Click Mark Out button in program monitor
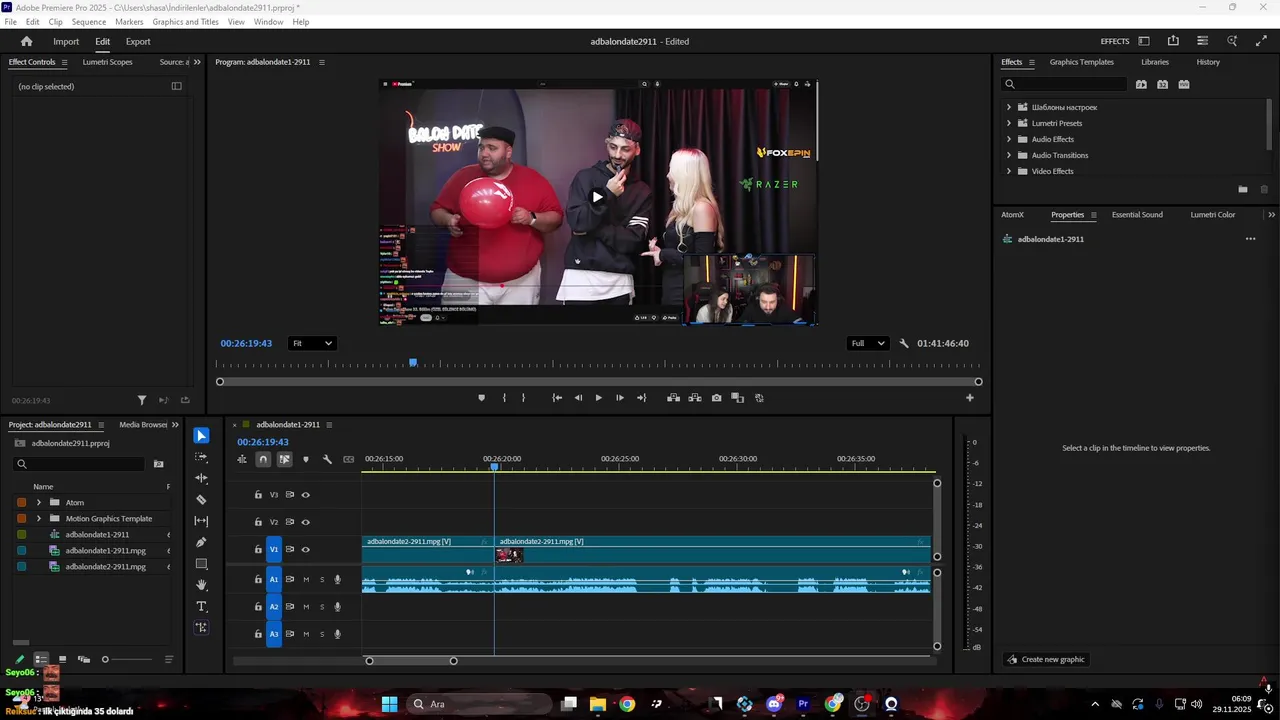This screenshot has width=1280, height=720. pyautogui.click(x=523, y=398)
